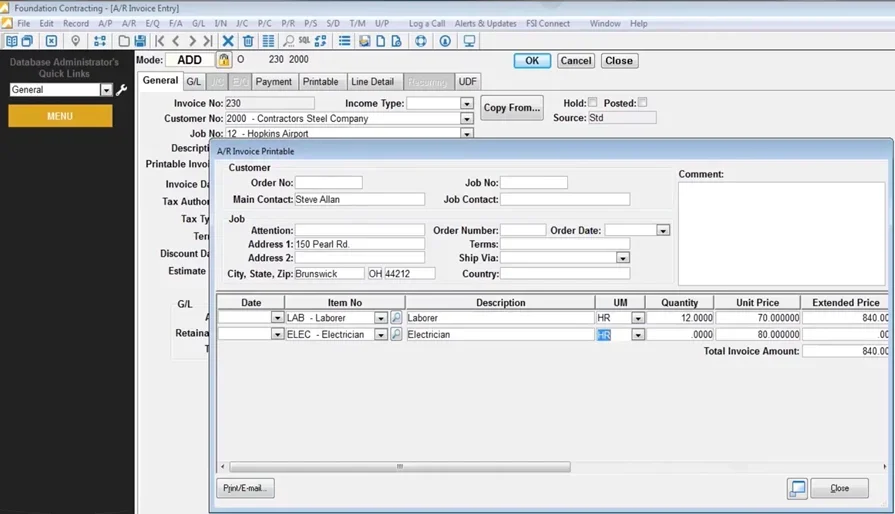
Task: Click the lookup magnifier on the Laborer row
Action: click(x=396, y=317)
